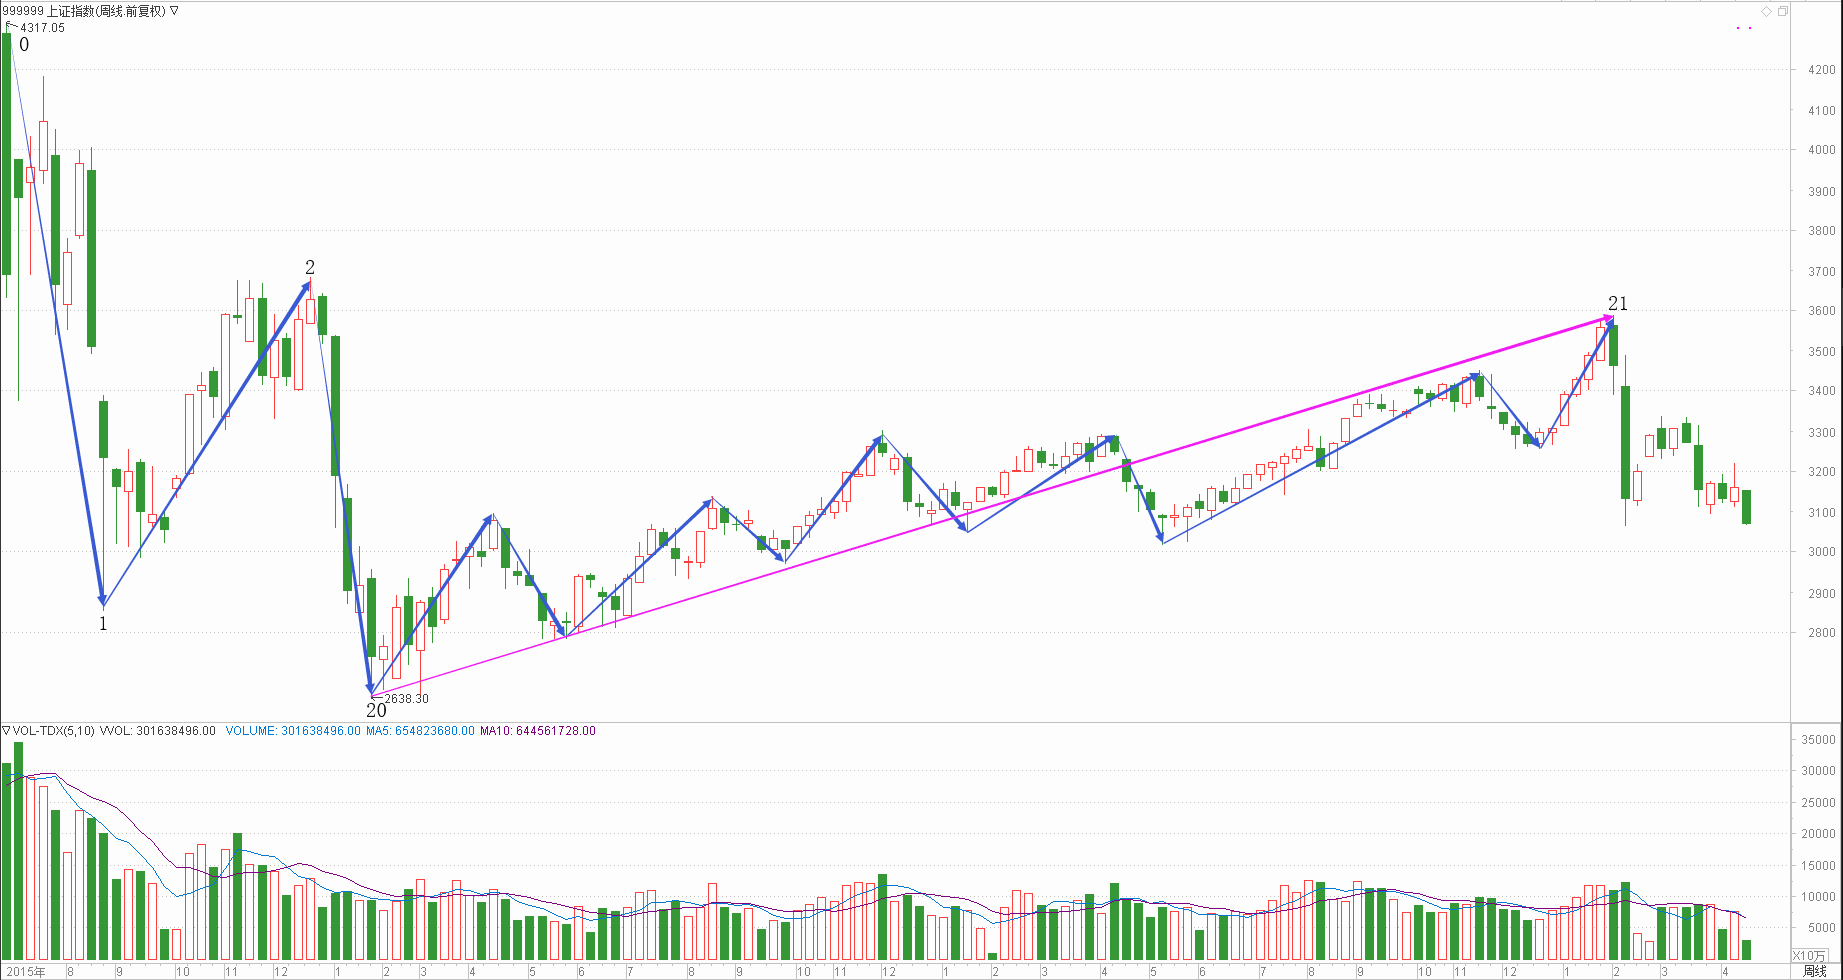Click the MA5 volume average label

click(x=420, y=731)
